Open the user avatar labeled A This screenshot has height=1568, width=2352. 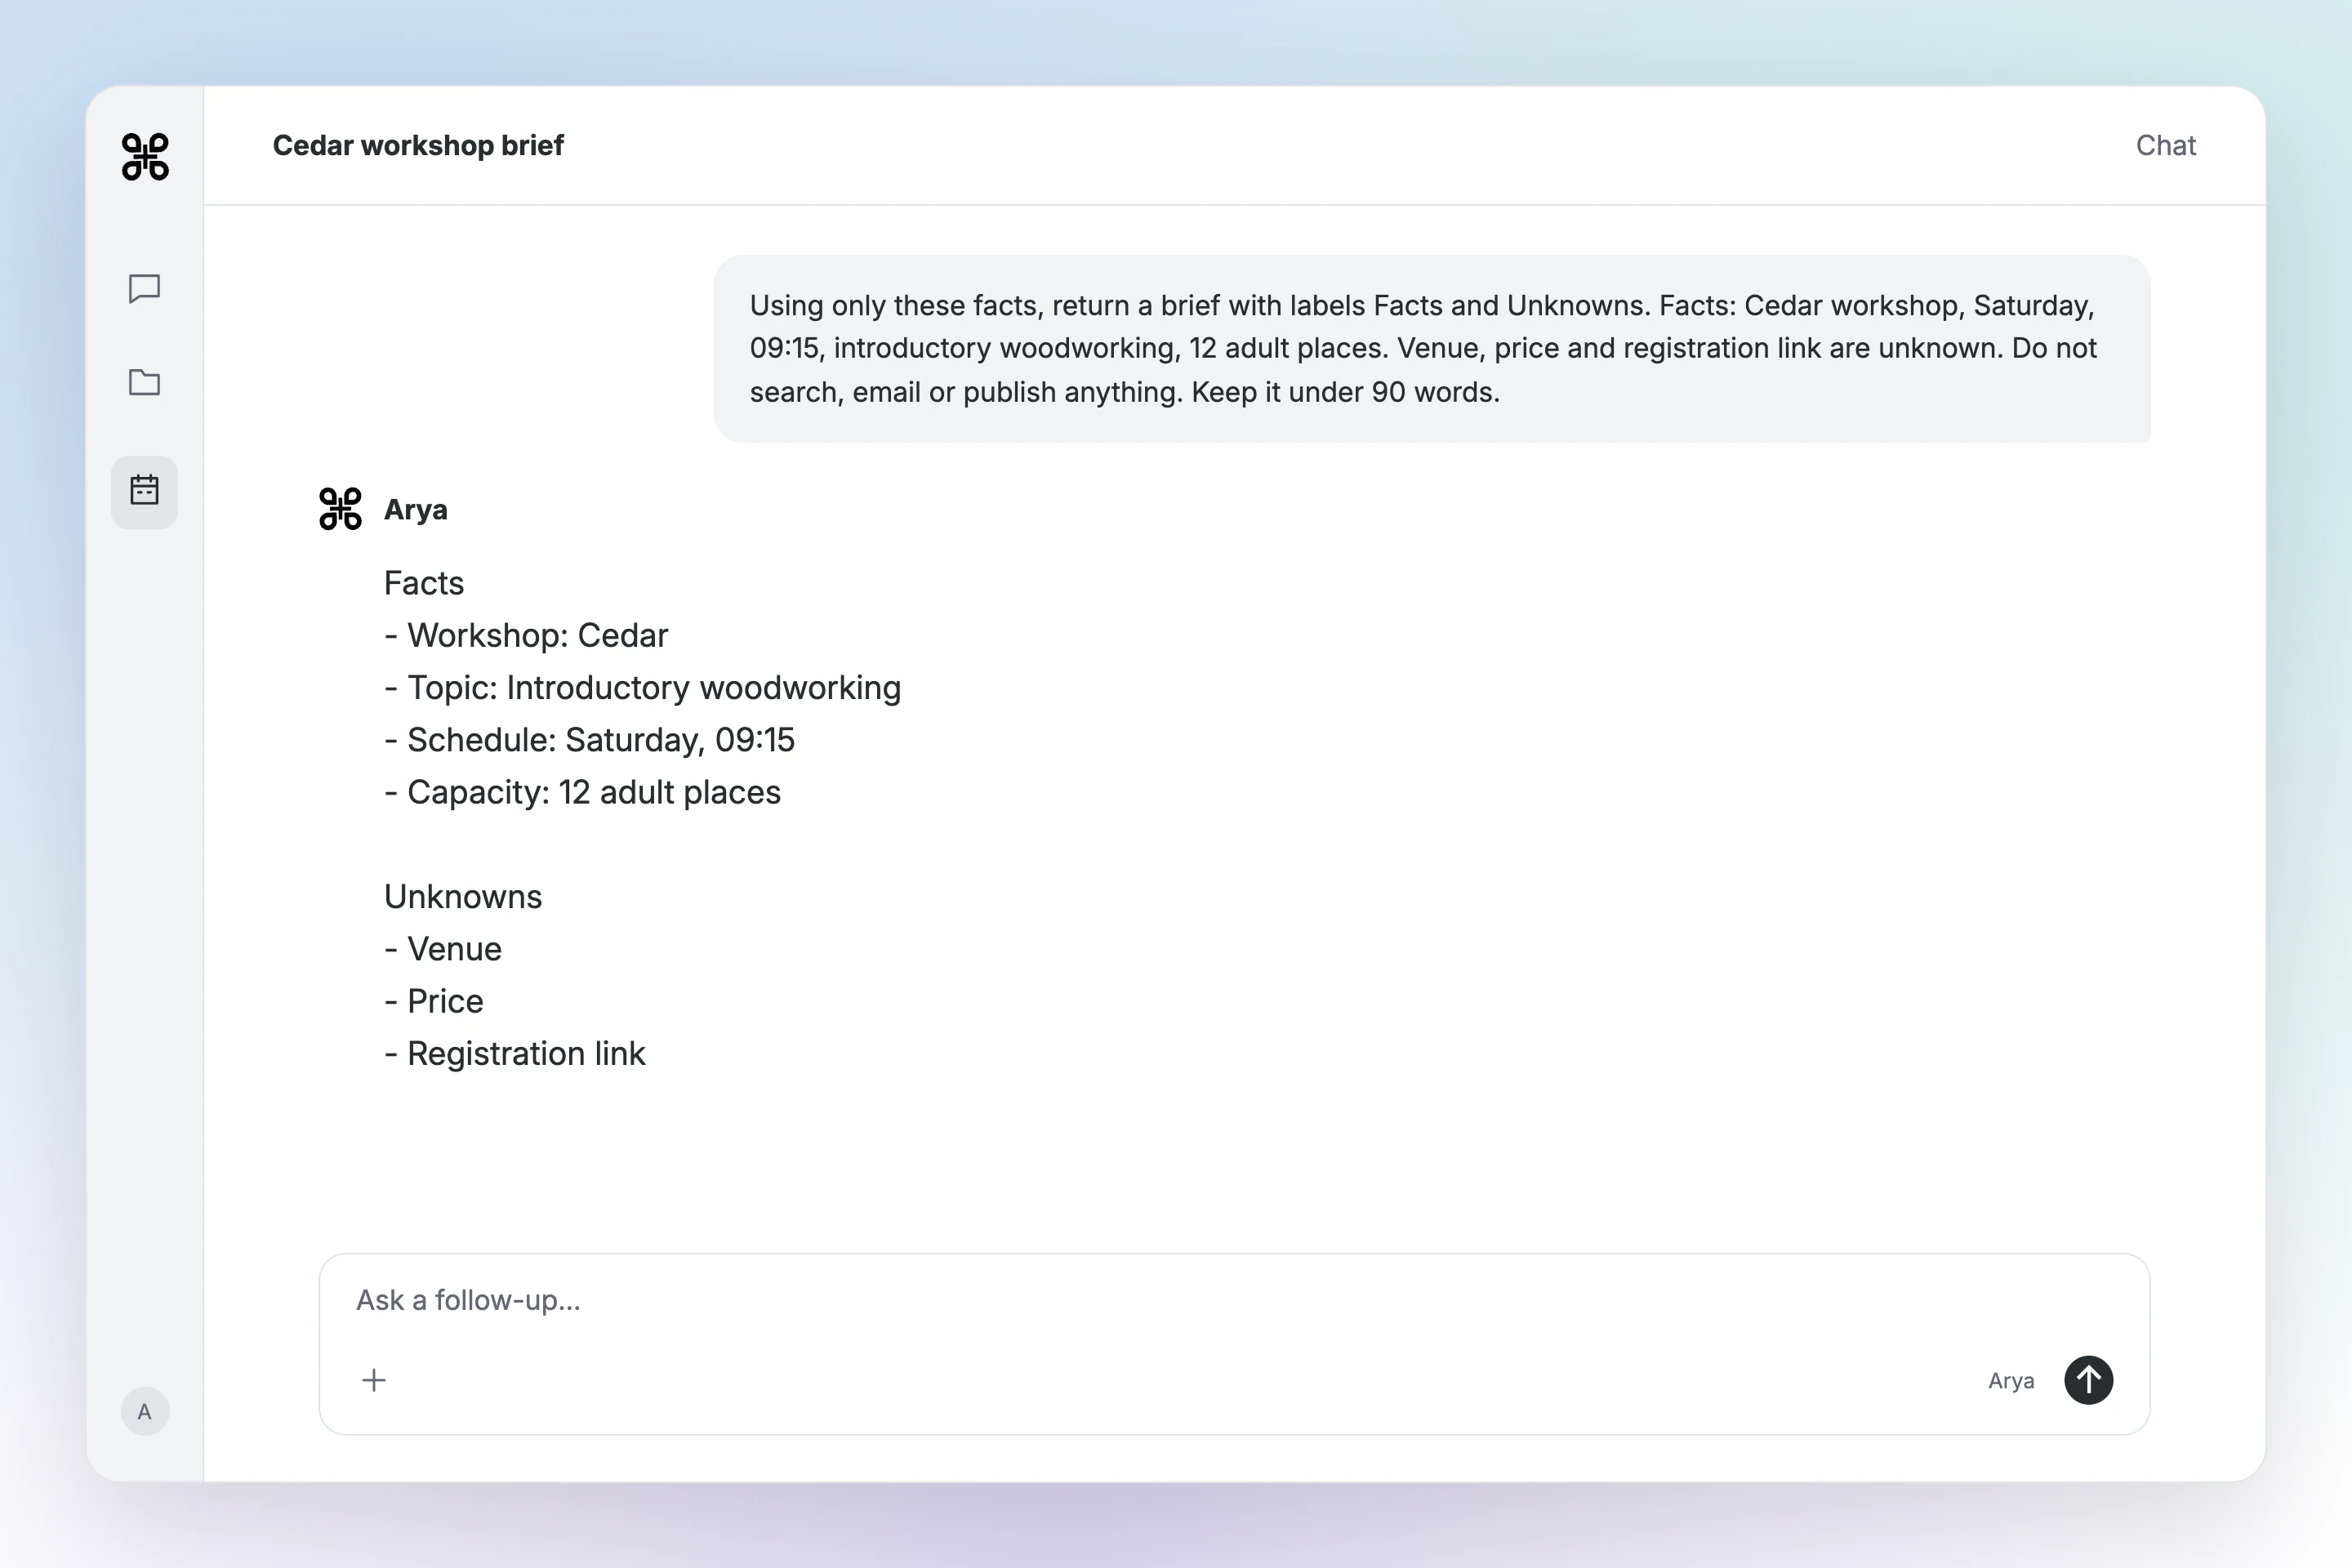145,1411
